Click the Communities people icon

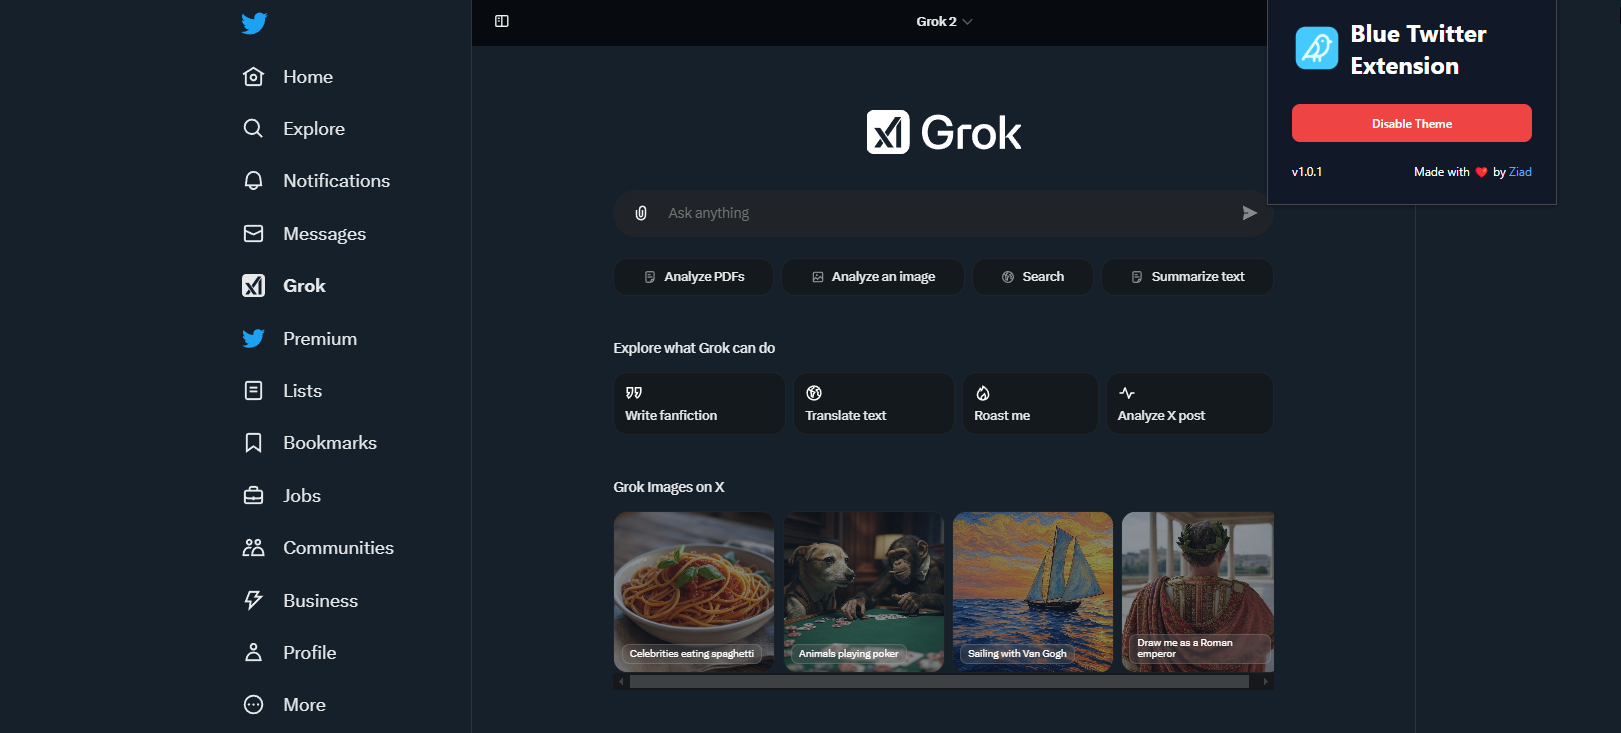pyautogui.click(x=254, y=548)
